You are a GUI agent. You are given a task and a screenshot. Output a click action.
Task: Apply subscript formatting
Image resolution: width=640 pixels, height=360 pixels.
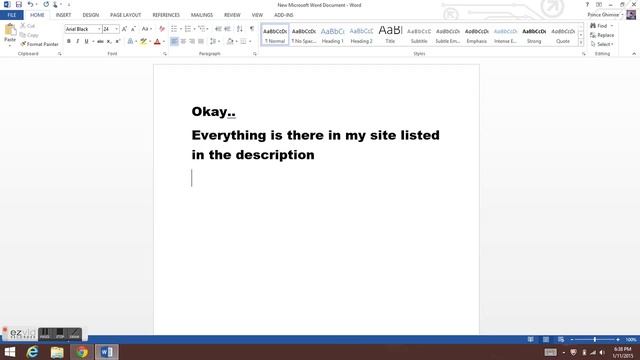tap(109, 41)
